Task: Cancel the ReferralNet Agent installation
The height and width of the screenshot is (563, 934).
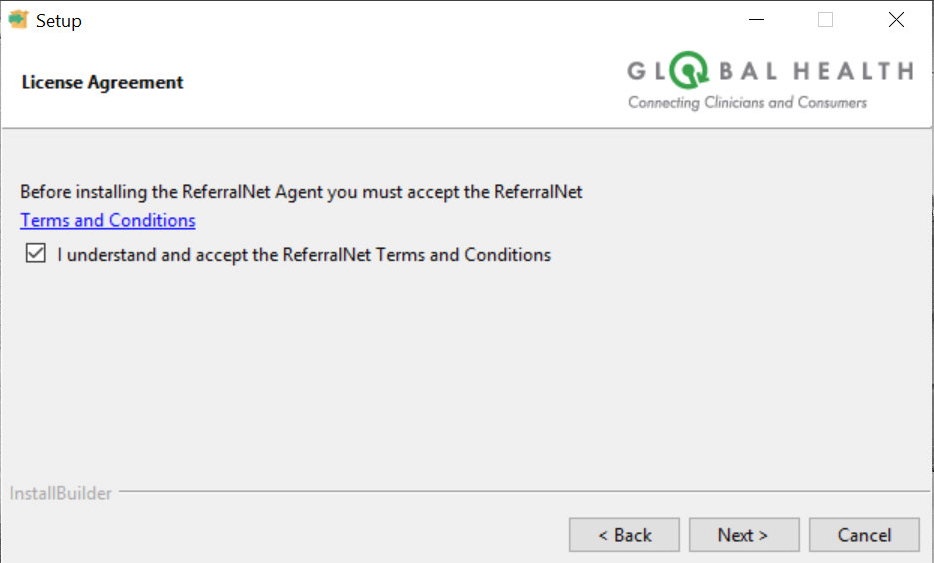Action: 864,535
